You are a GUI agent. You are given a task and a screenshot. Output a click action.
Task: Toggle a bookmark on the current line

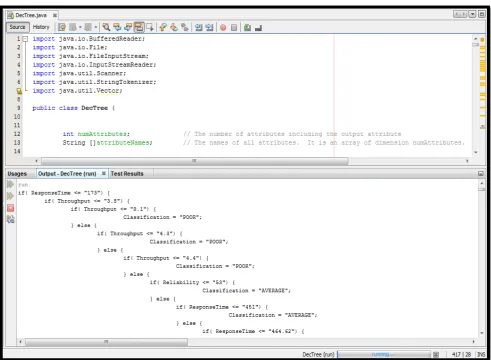click(x=185, y=27)
